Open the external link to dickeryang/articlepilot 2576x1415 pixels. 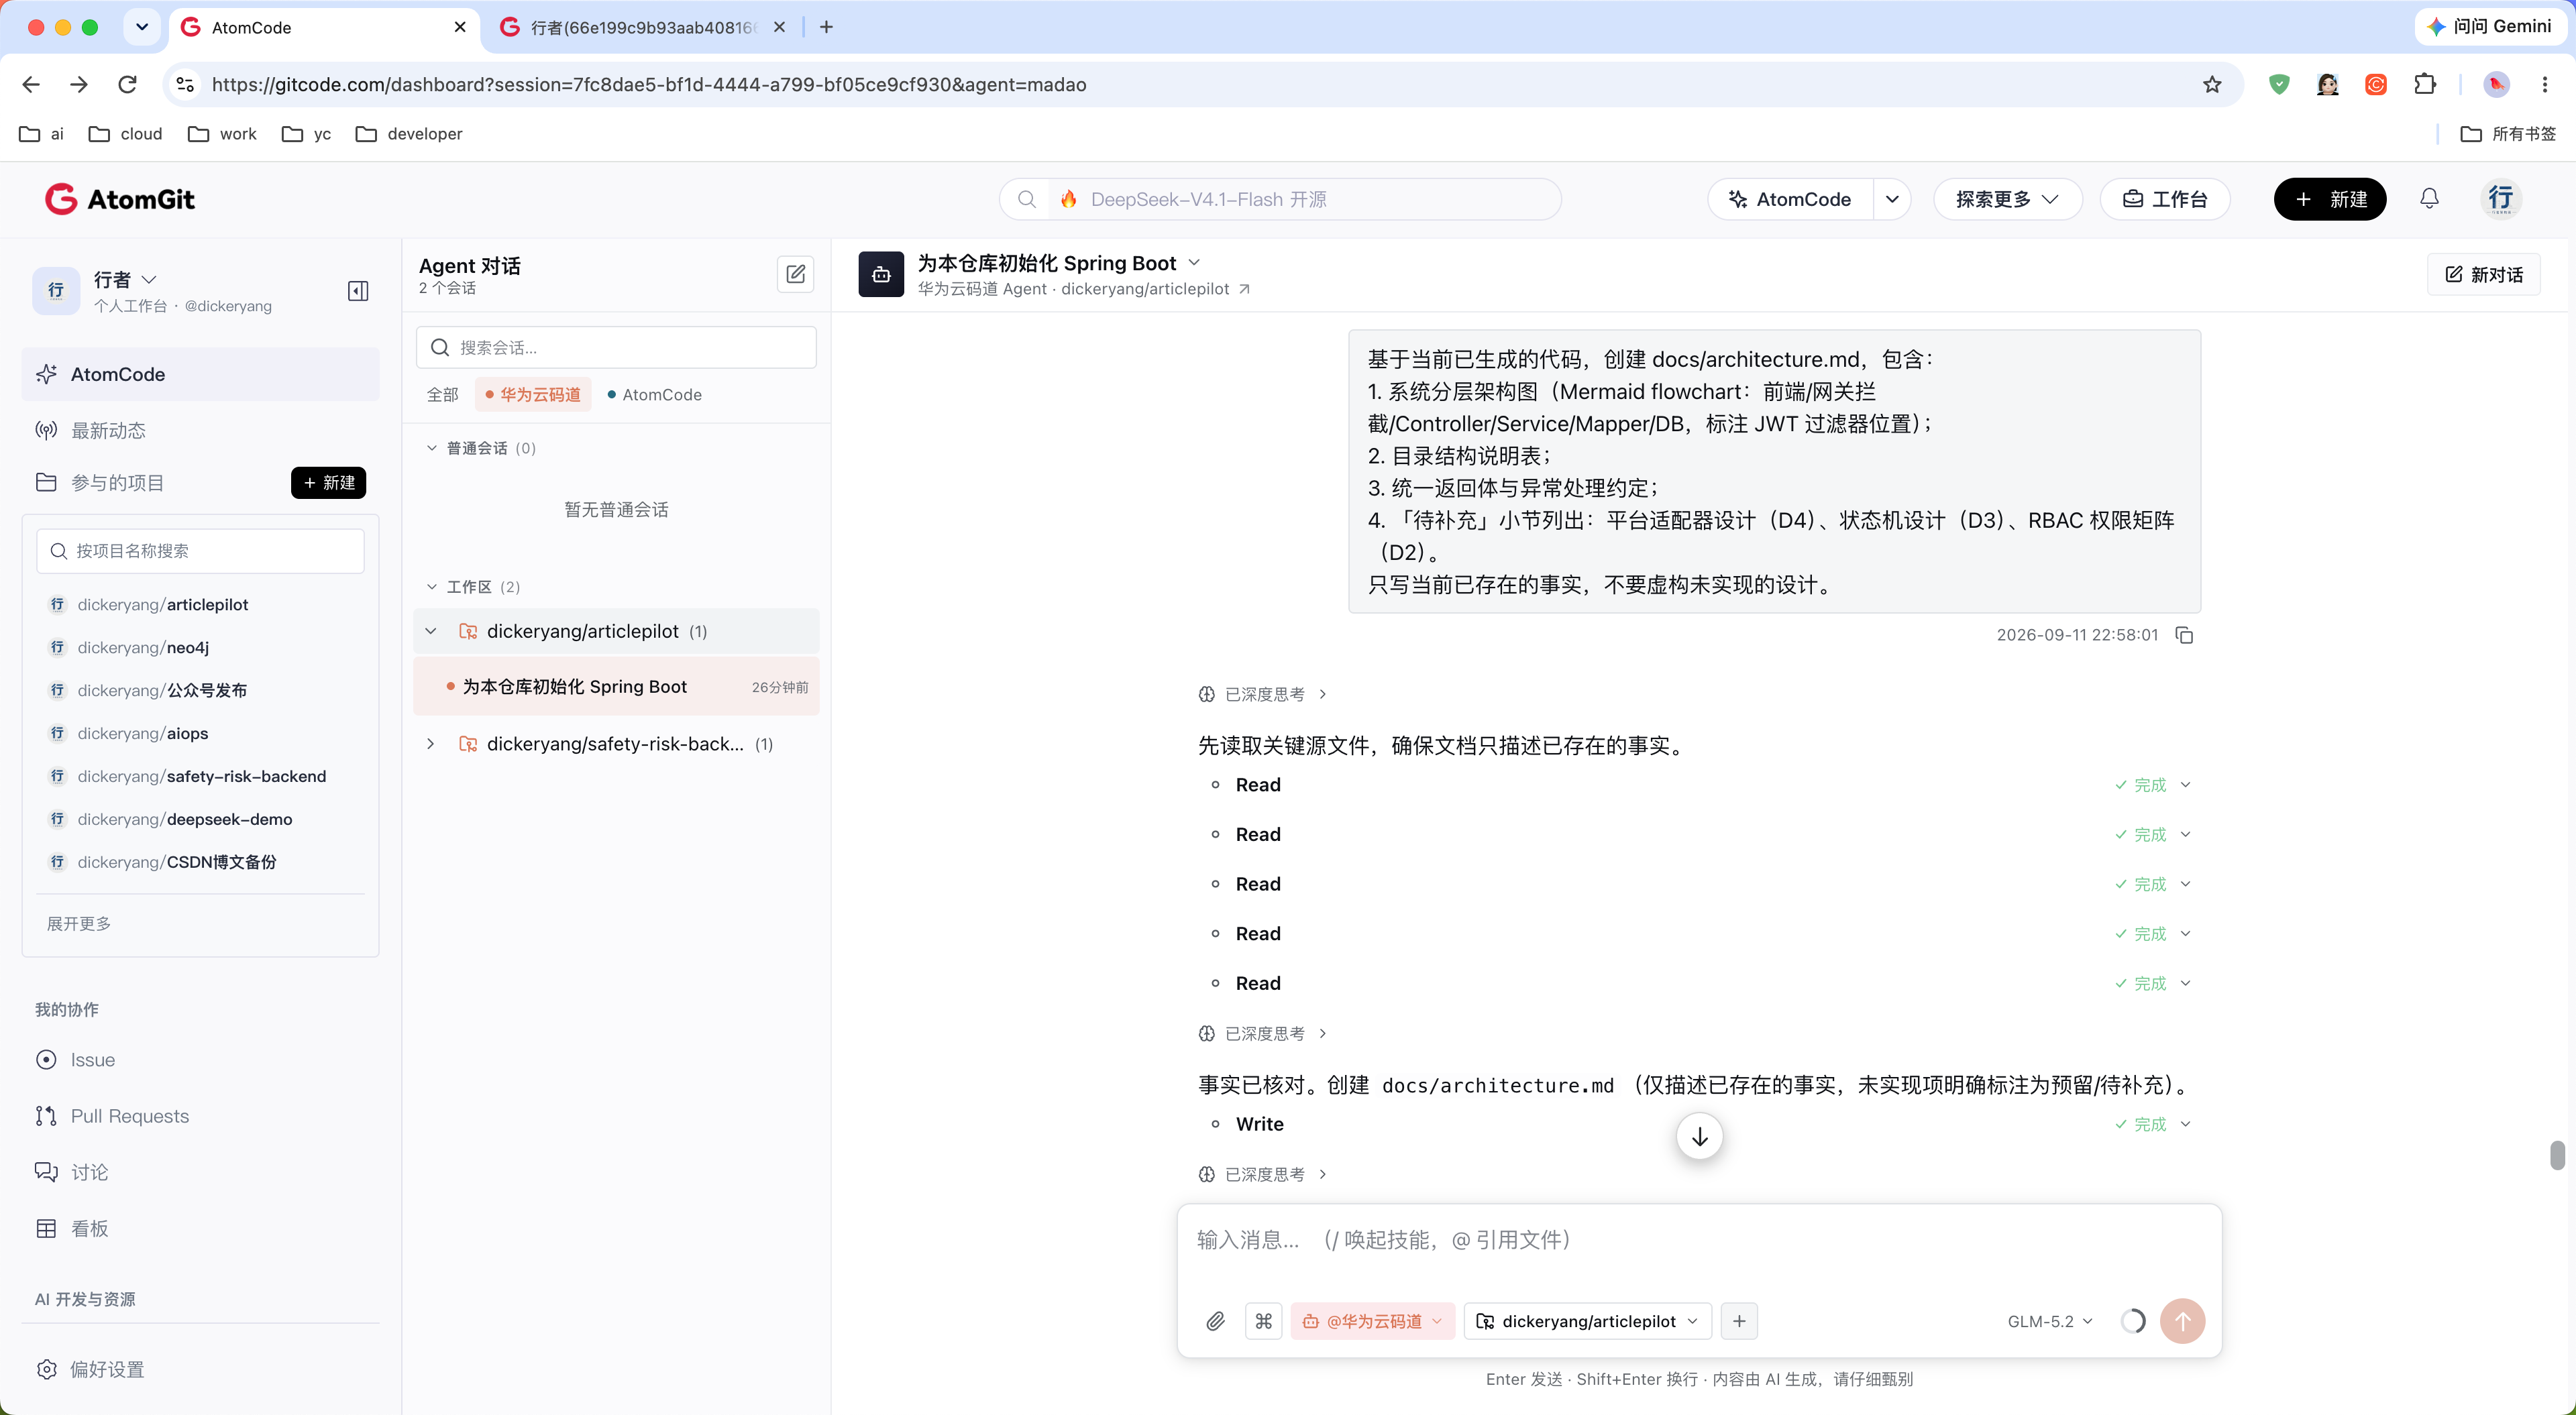[x=1244, y=289]
